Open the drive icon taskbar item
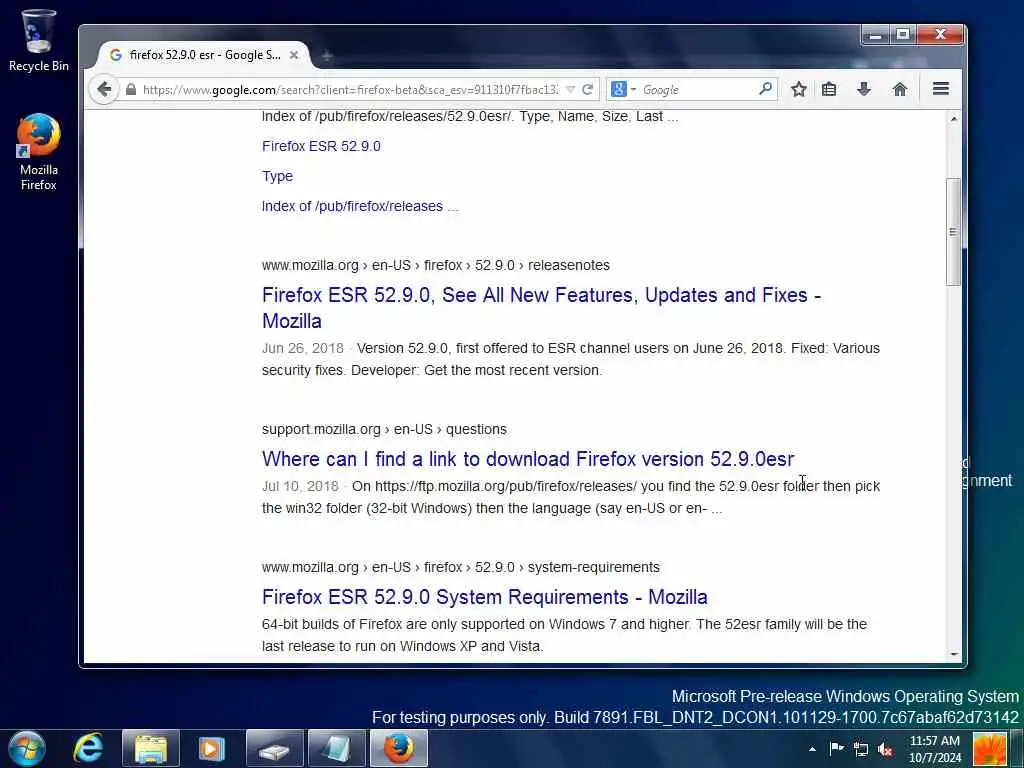The height and width of the screenshot is (768, 1024). 274,748
